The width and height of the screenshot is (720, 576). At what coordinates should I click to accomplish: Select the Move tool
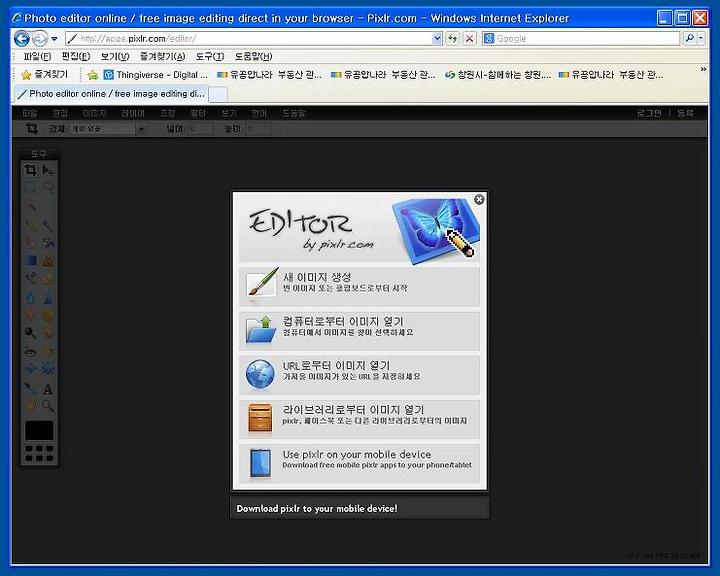[x=48, y=170]
